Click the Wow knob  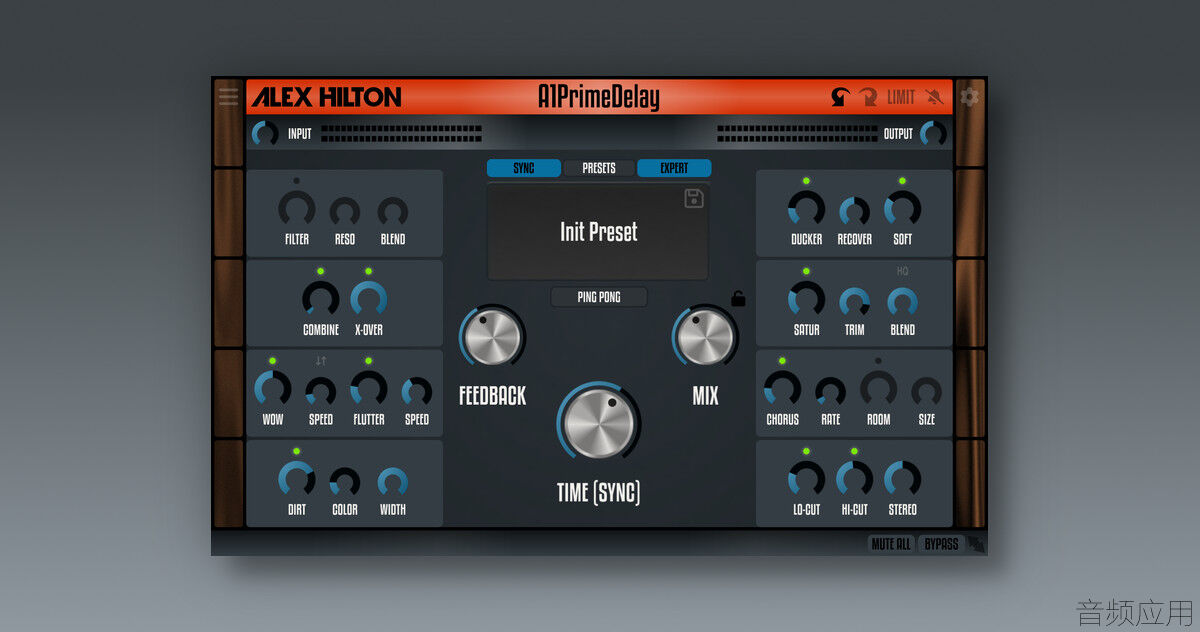[x=272, y=390]
